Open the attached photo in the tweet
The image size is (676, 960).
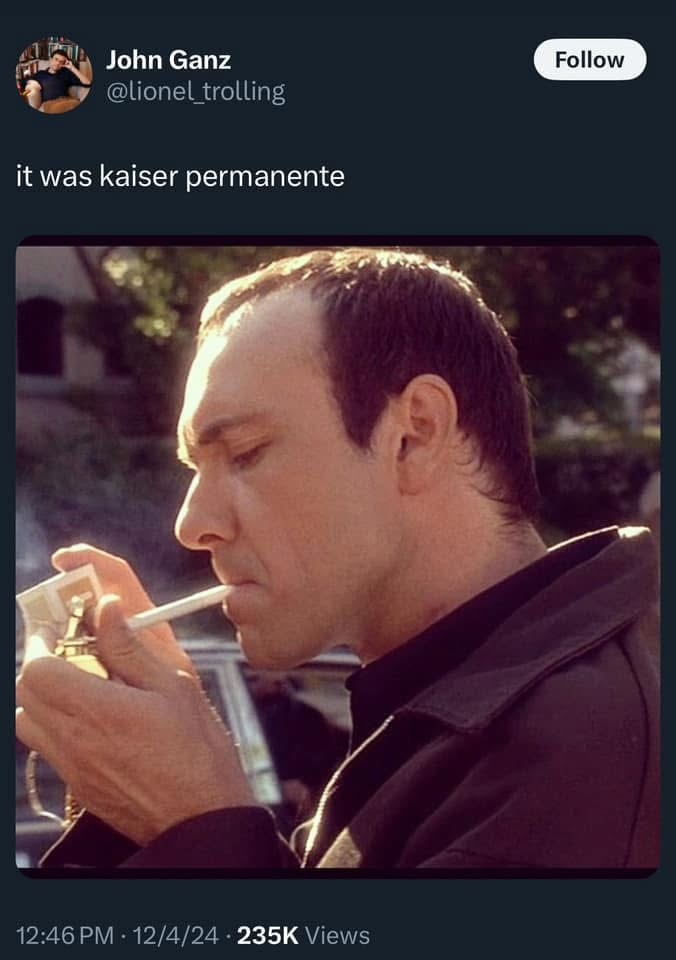click(338, 557)
